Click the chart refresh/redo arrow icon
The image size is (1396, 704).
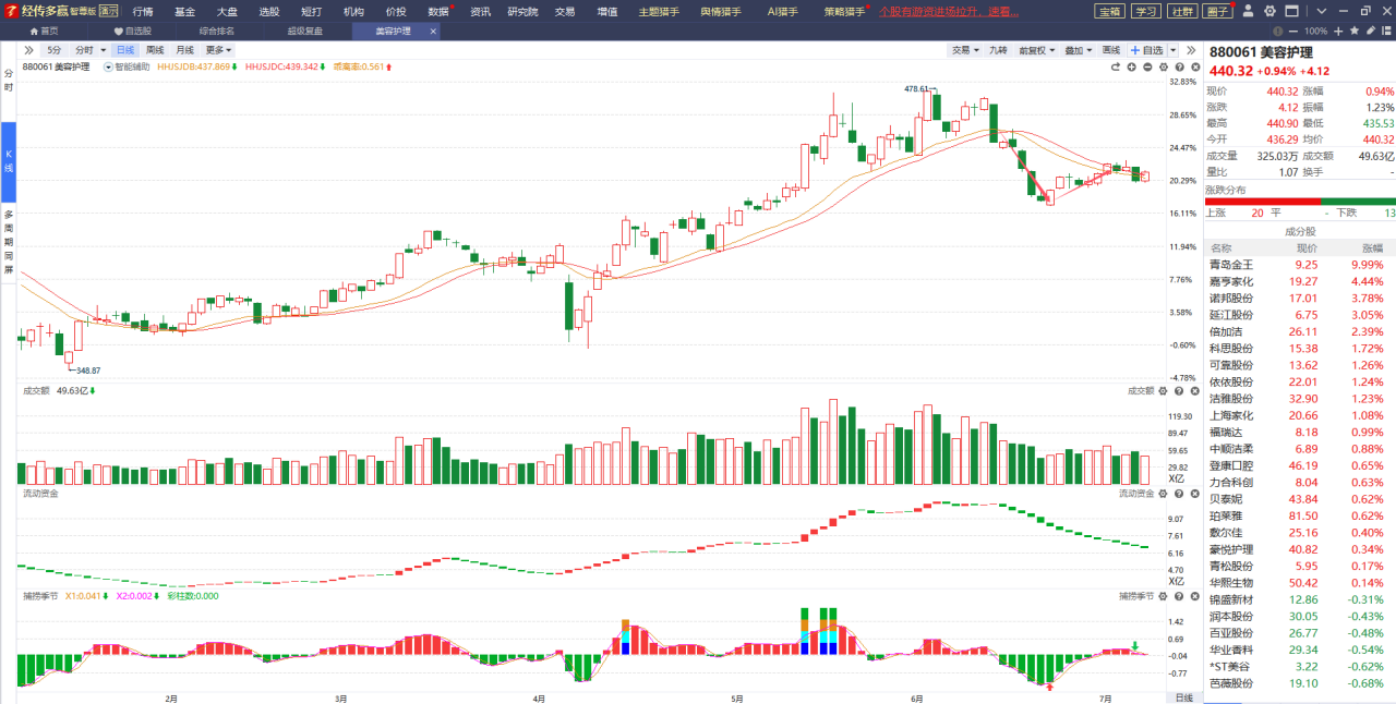[1115, 67]
